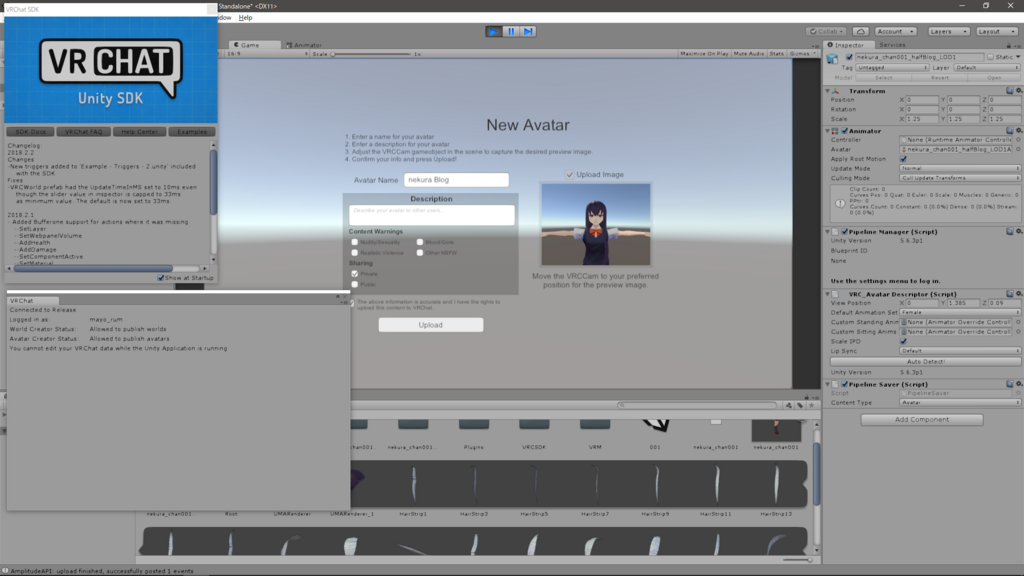Open the Tag dropdown (Untagged)
The width and height of the screenshot is (1024, 576).
tap(892, 67)
